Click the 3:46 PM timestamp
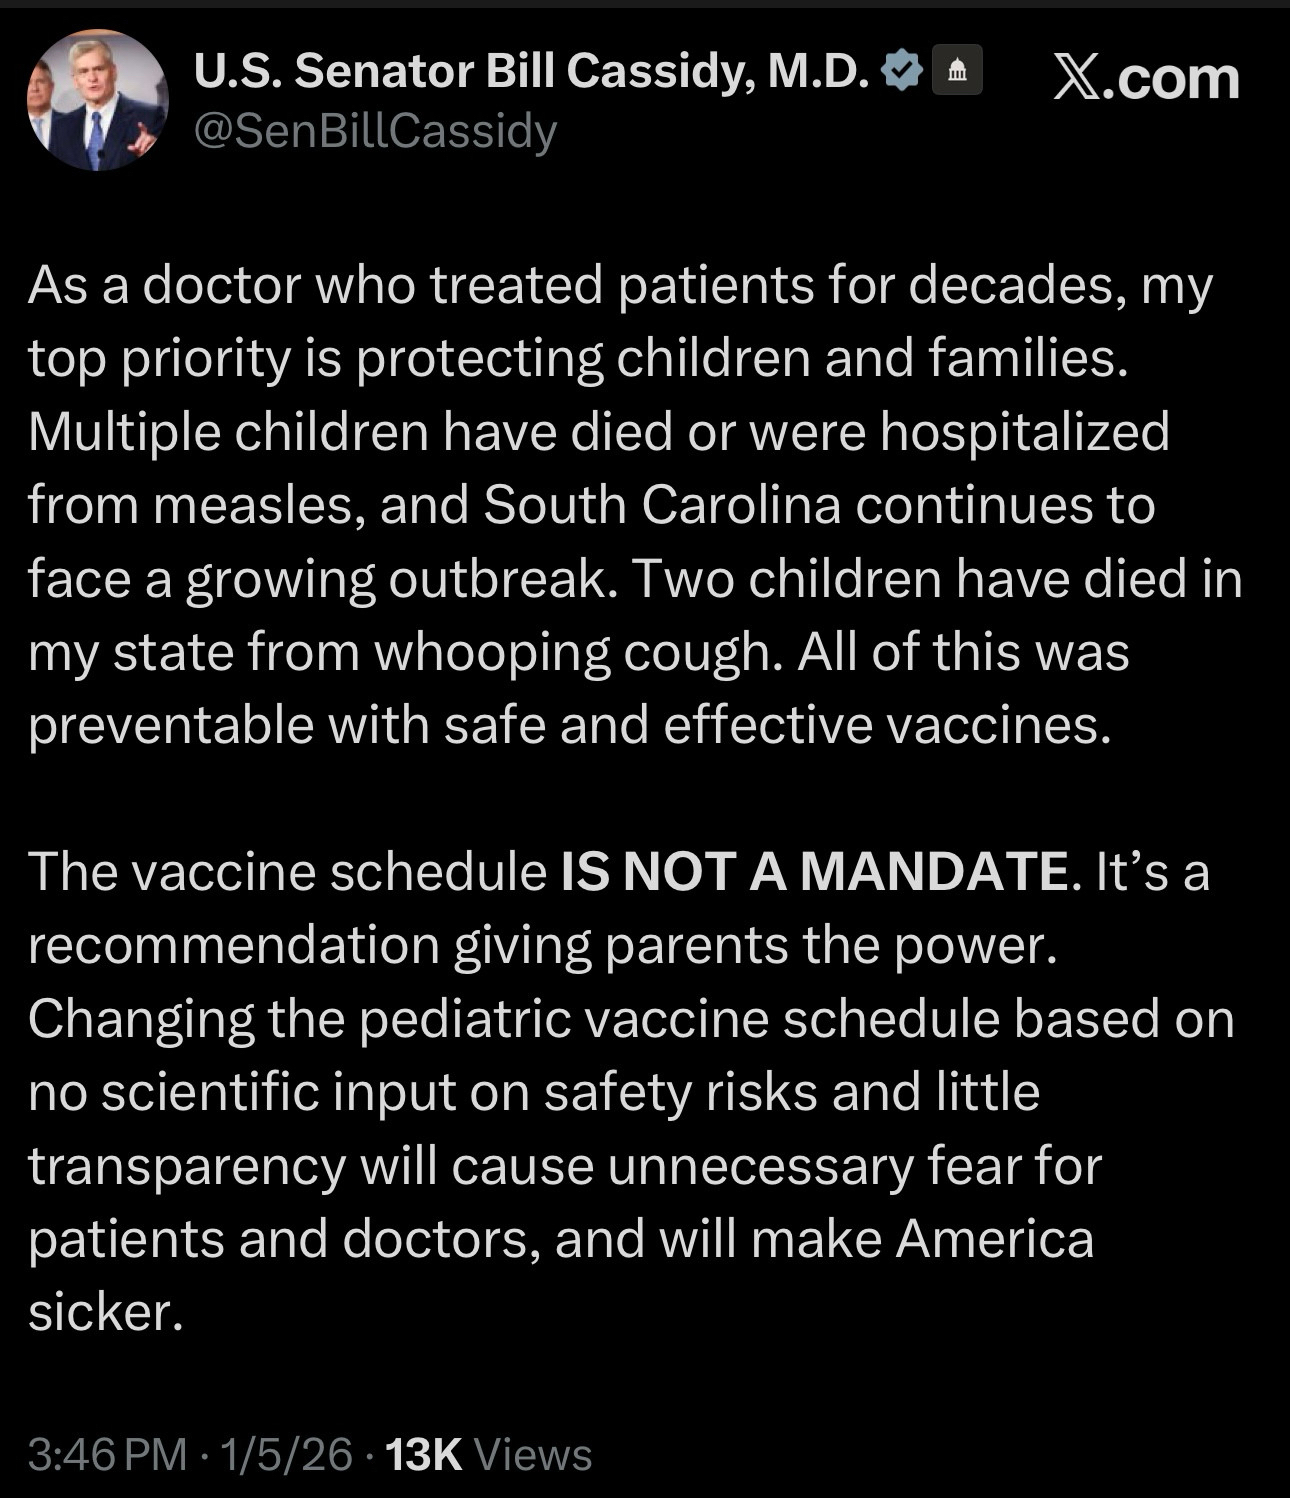Viewport: 1290px width, 1498px height. [107, 1454]
